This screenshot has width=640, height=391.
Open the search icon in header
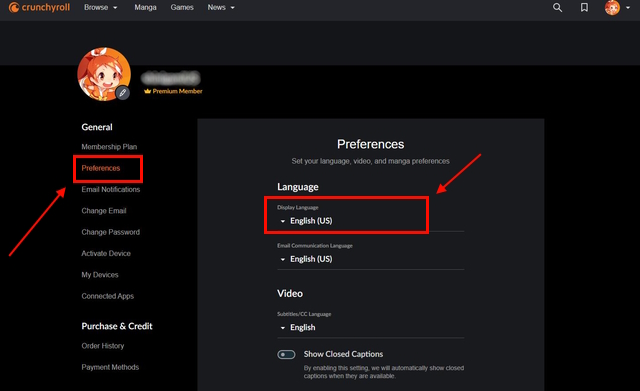(x=557, y=7)
